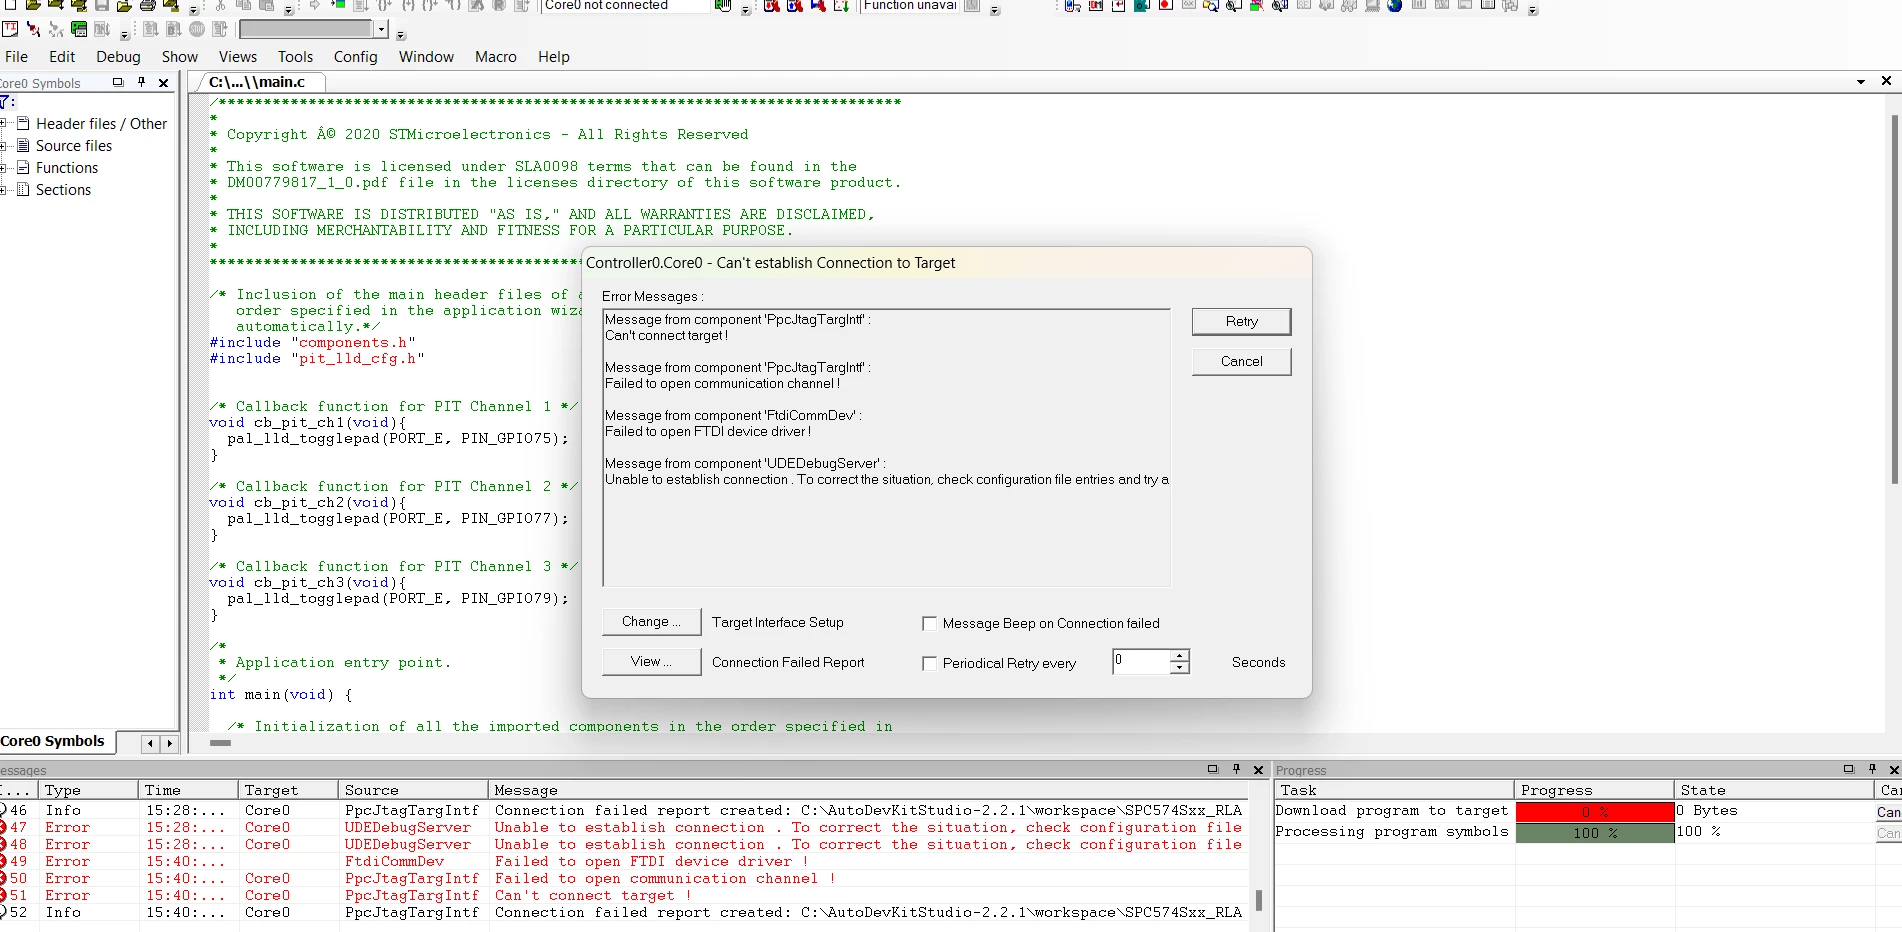Expand Source files tree node
This screenshot has width=1902, height=932.
click(x=4, y=146)
